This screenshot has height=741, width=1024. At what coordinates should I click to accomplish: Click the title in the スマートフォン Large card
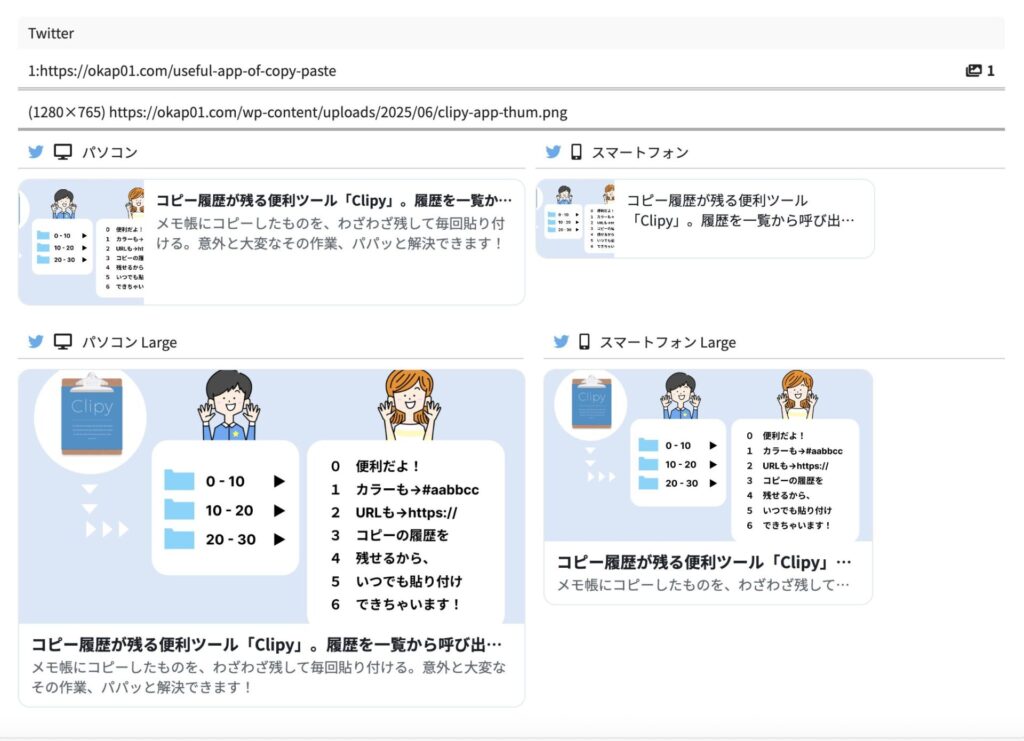[704, 562]
